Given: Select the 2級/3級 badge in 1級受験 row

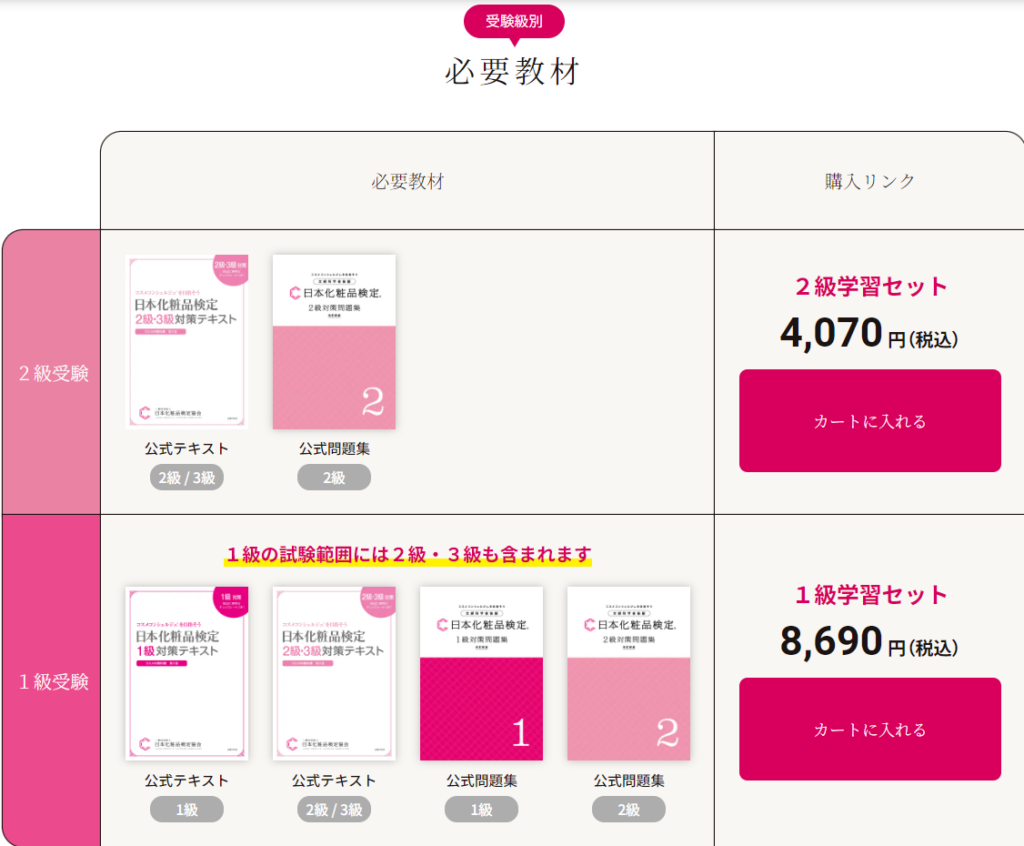Looking at the screenshot, I should click(x=334, y=809).
